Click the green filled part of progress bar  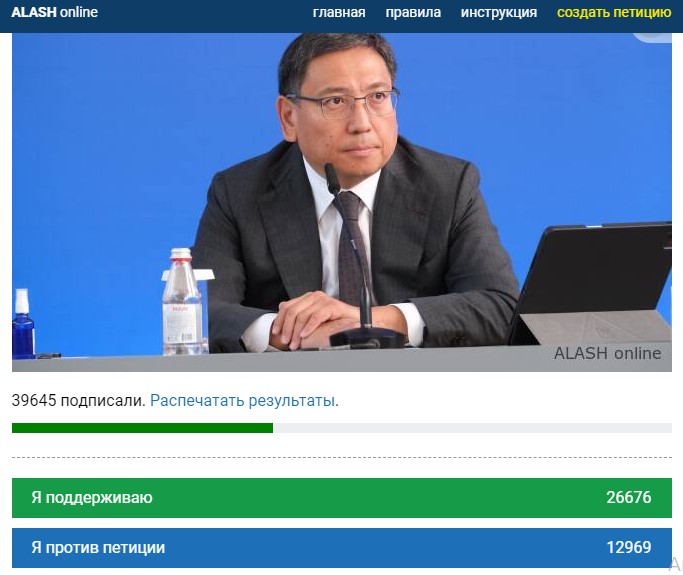click(142, 428)
